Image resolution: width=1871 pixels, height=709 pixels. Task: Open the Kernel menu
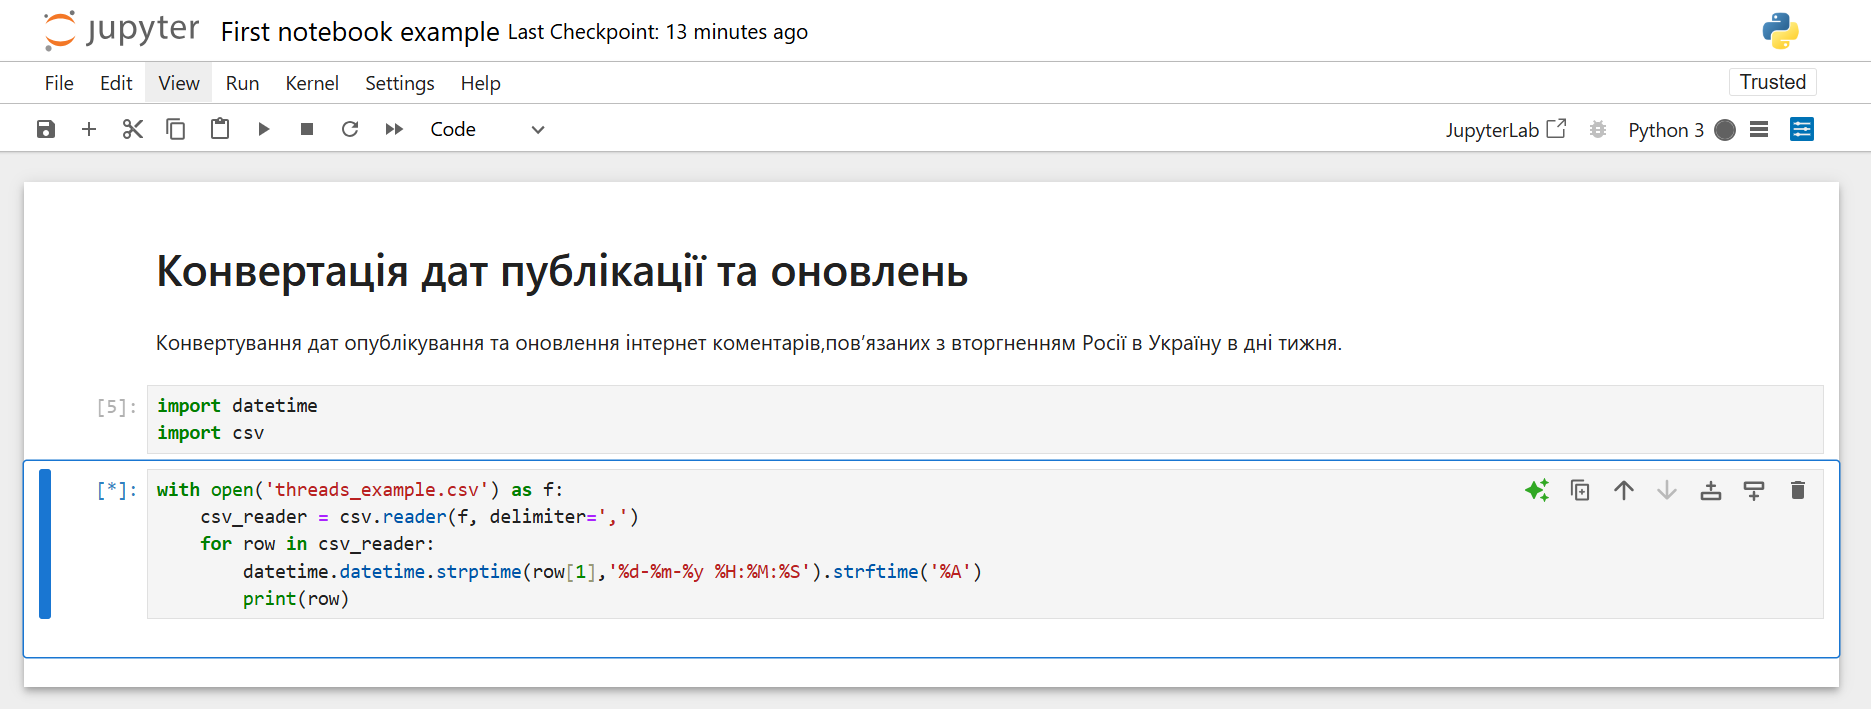point(312,83)
